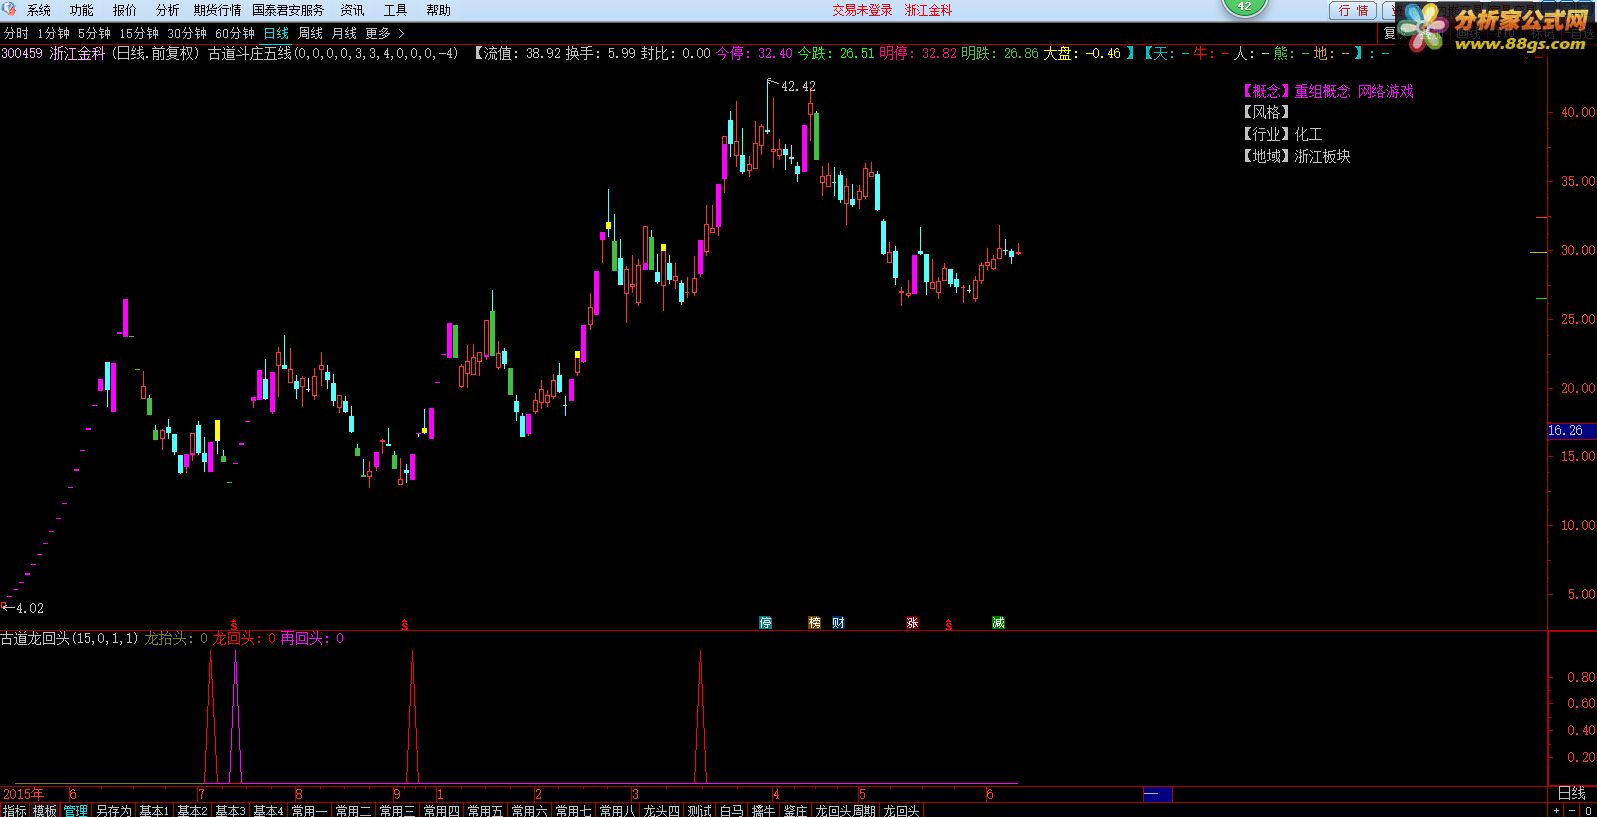Image resolution: width=1597 pixels, height=817 pixels.
Task: Select the 白马 template
Action: (x=731, y=810)
